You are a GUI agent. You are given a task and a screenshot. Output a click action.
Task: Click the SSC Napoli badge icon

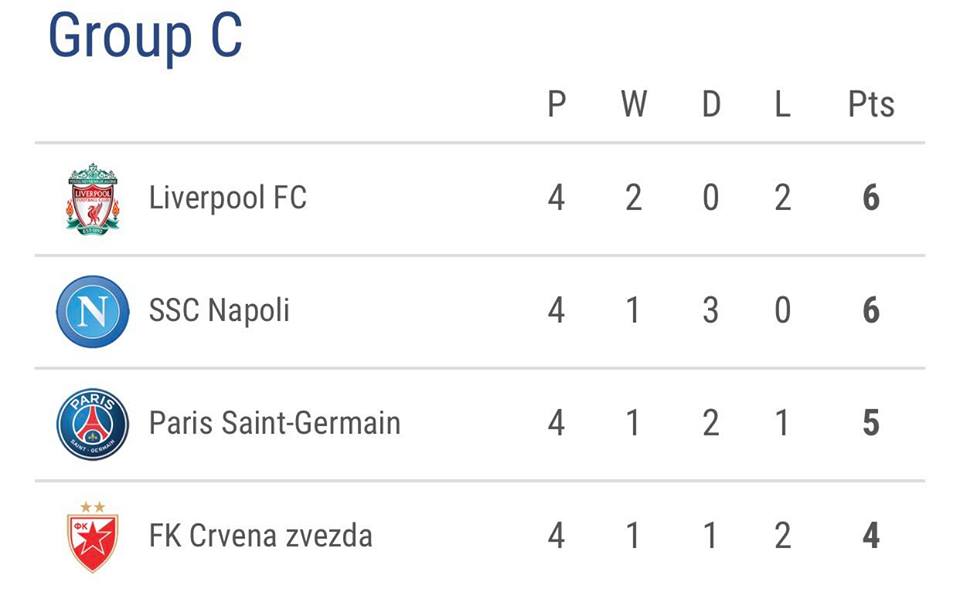(93, 311)
